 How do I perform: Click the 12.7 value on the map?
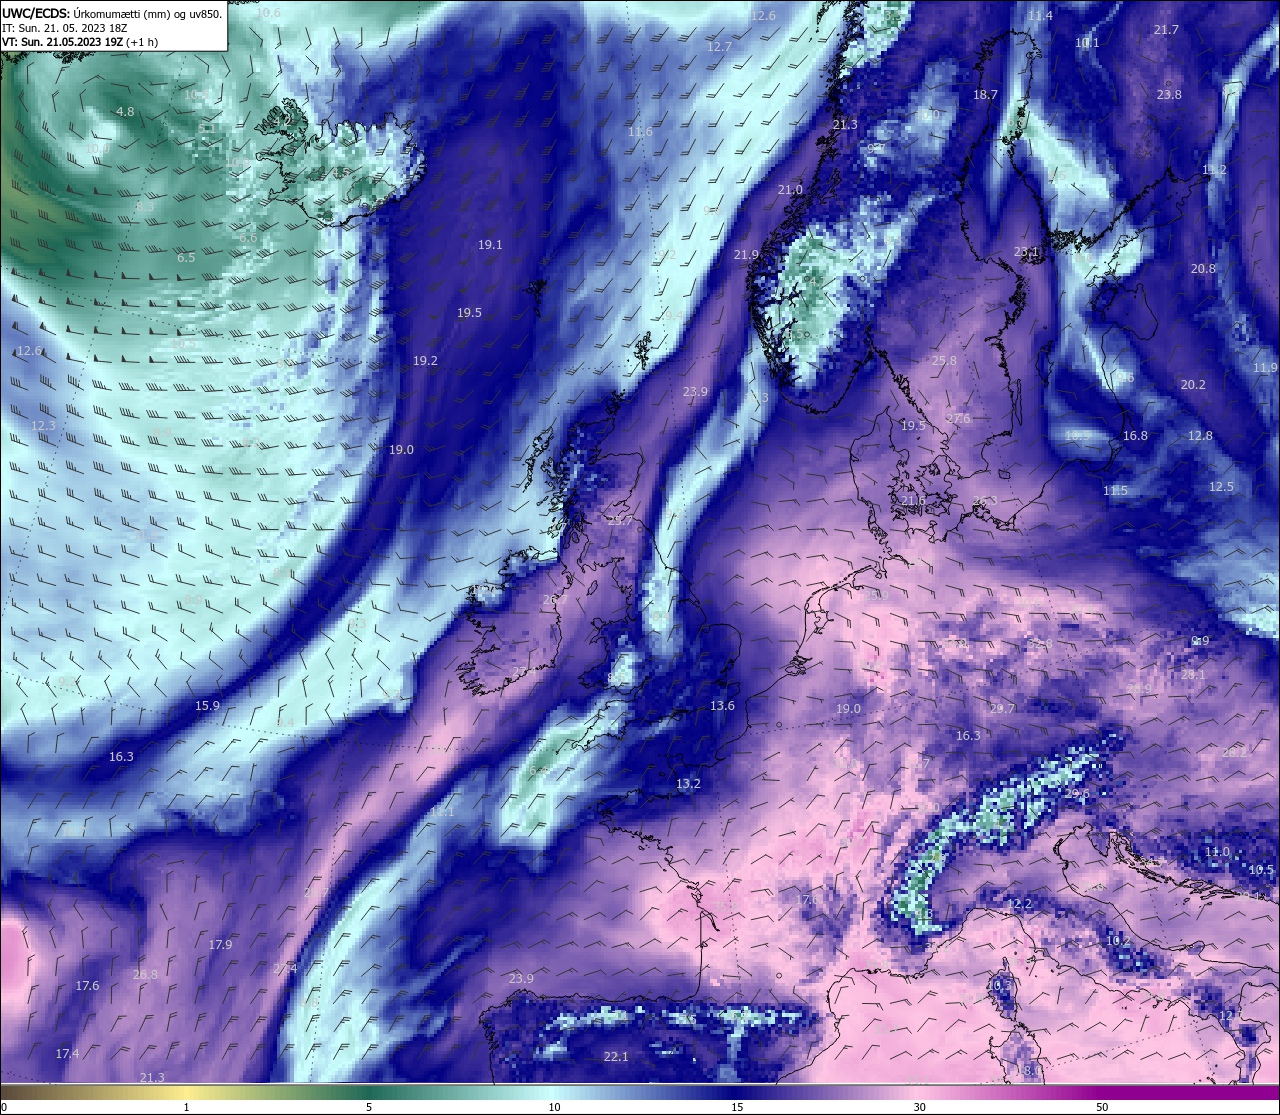[x=719, y=48]
